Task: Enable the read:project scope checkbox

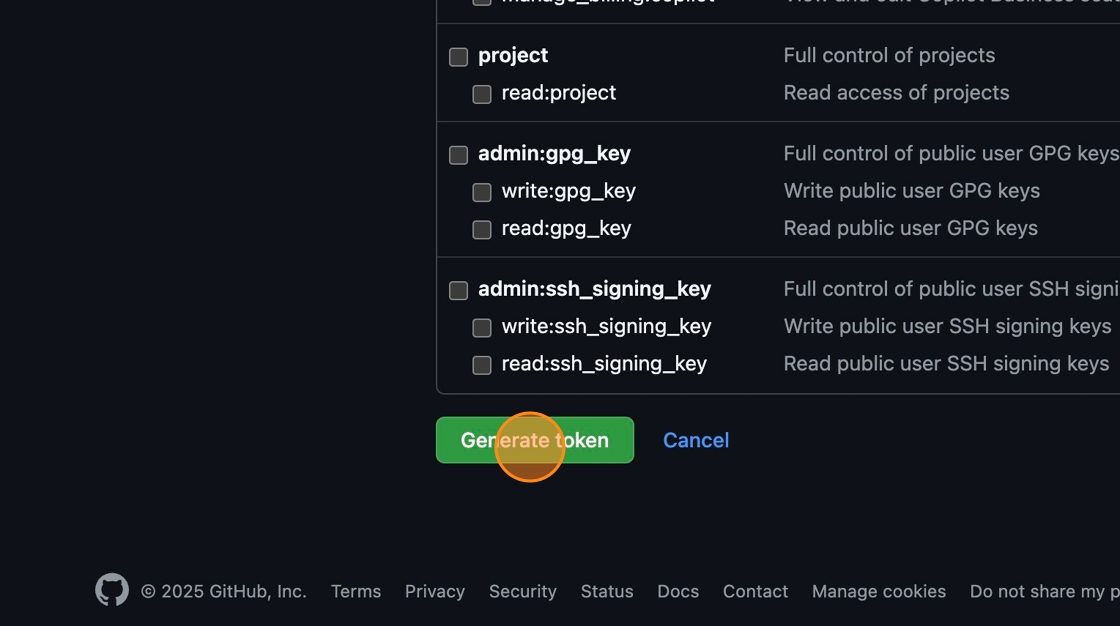Action: pyautogui.click(x=482, y=94)
